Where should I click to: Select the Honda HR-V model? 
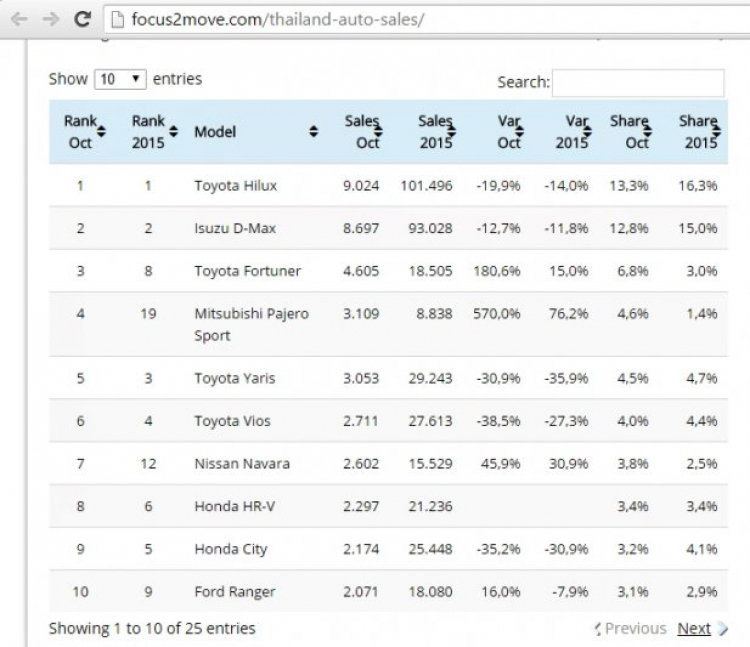pos(234,506)
